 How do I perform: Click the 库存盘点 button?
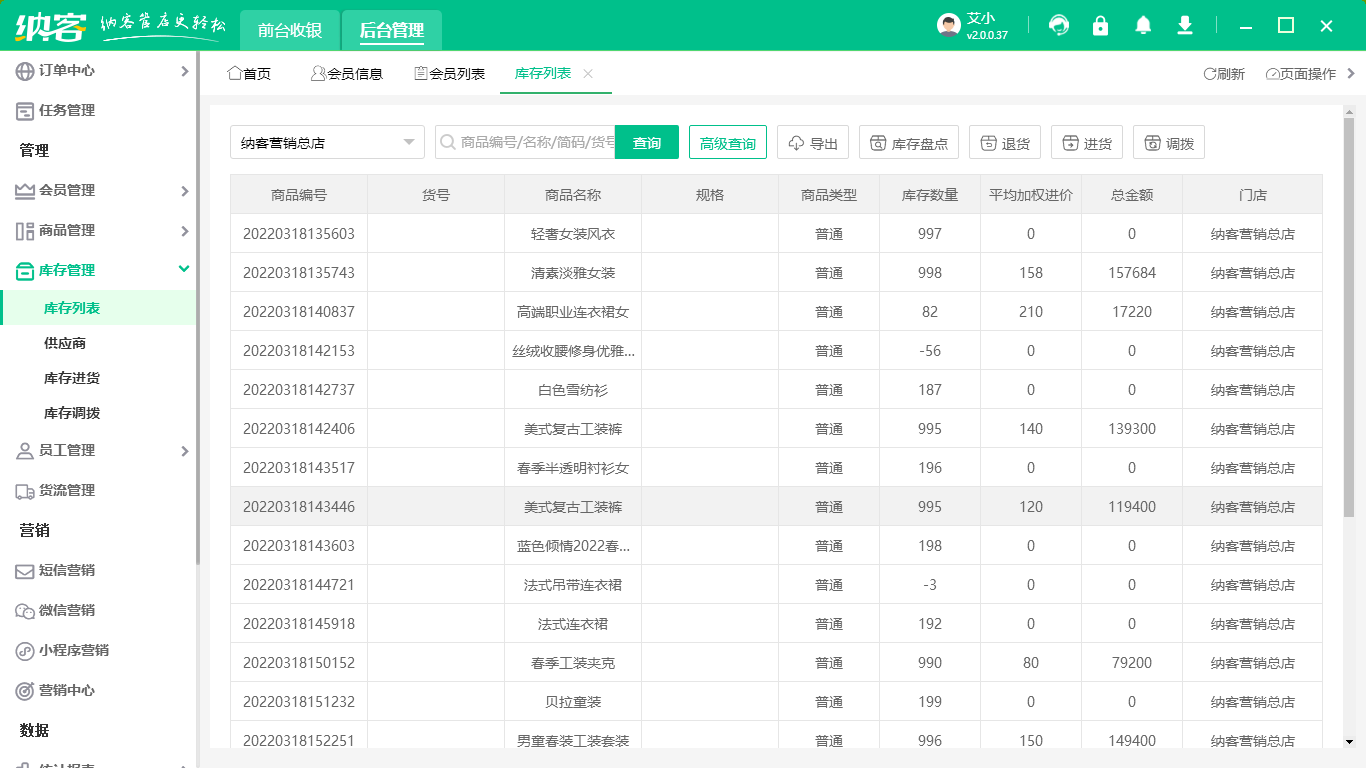(909, 143)
